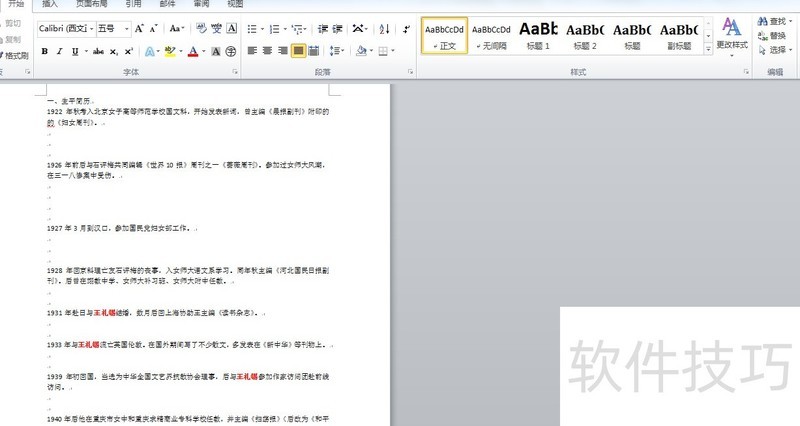Viewport: 800px width, 426px height.
Task: Apply the Normal (正文) style
Action: (444, 36)
